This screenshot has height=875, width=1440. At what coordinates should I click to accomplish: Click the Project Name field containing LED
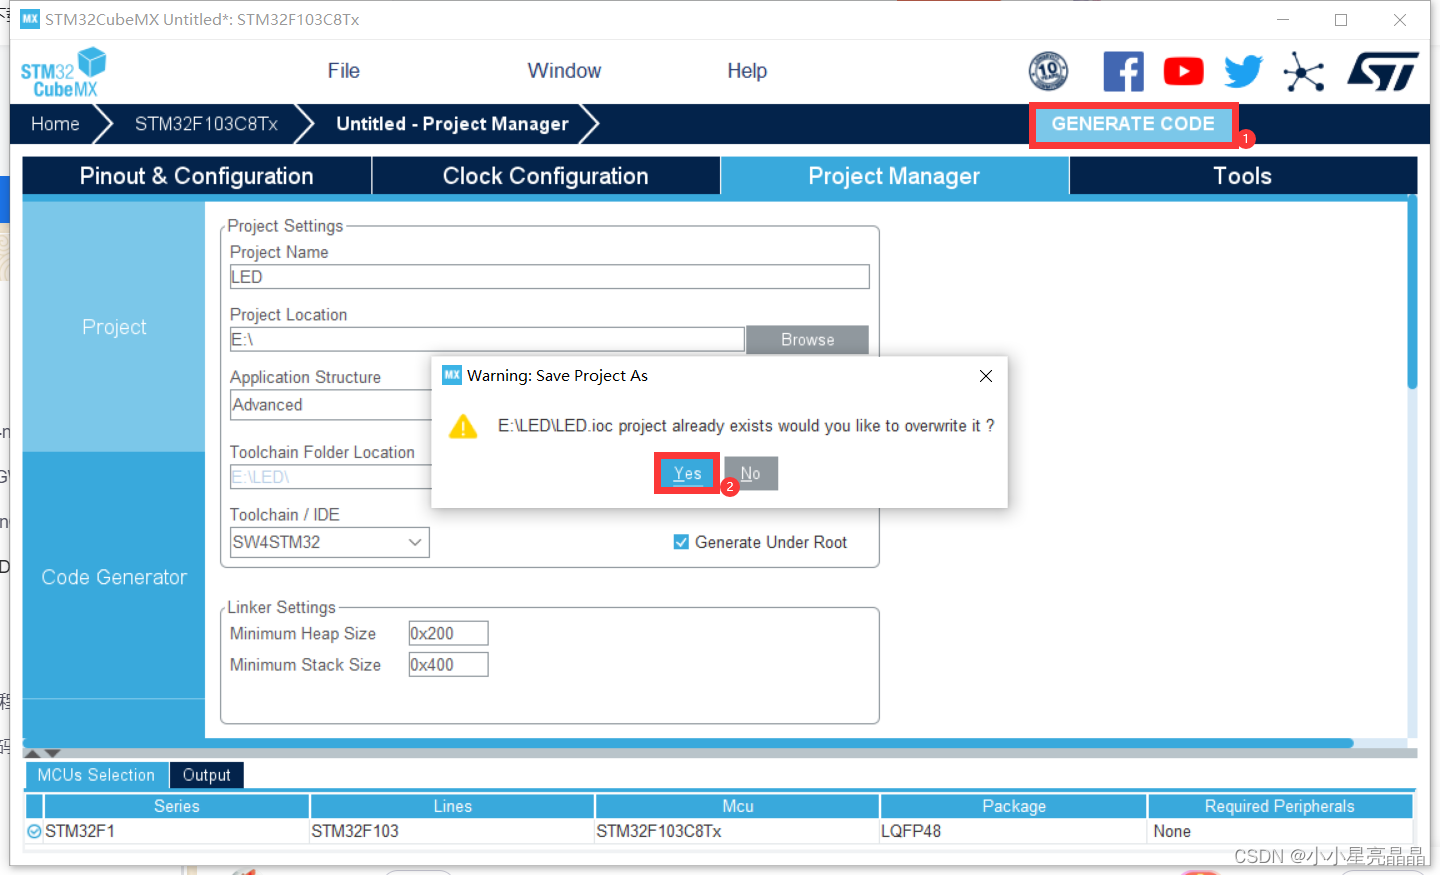(x=550, y=277)
